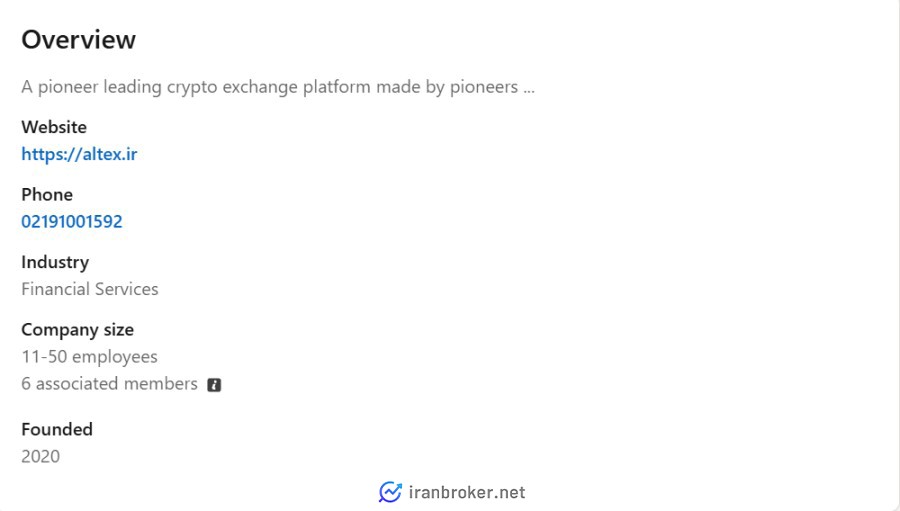Click the word "pioneers" ending the description

point(483,87)
